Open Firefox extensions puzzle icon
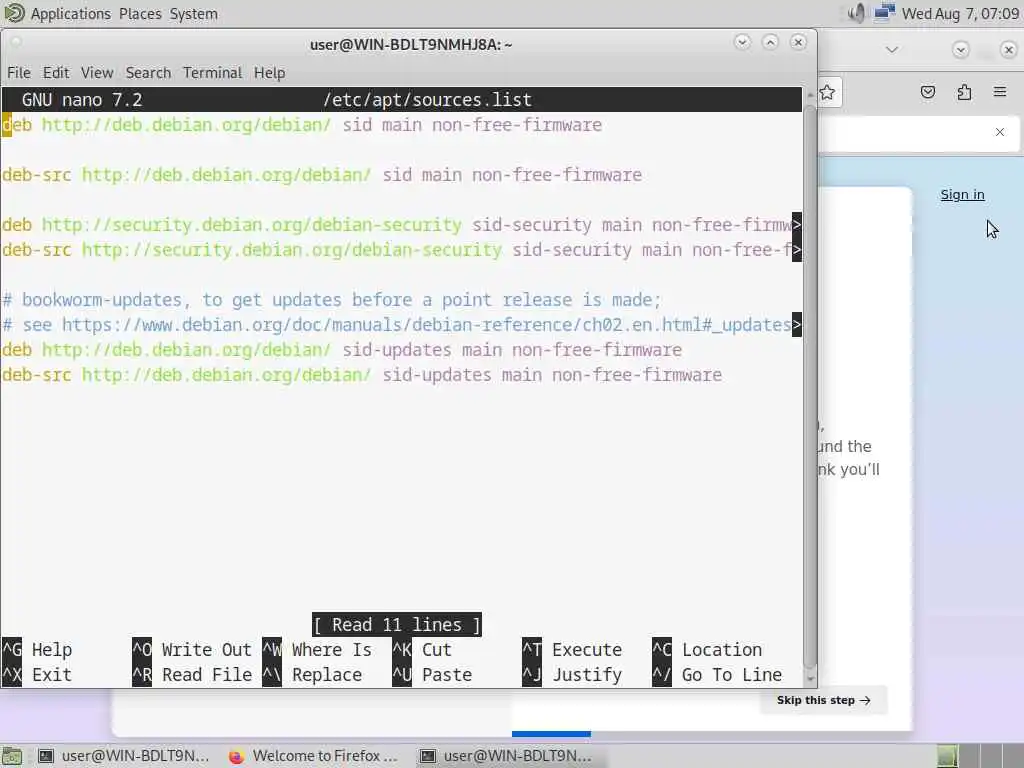 (964, 92)
